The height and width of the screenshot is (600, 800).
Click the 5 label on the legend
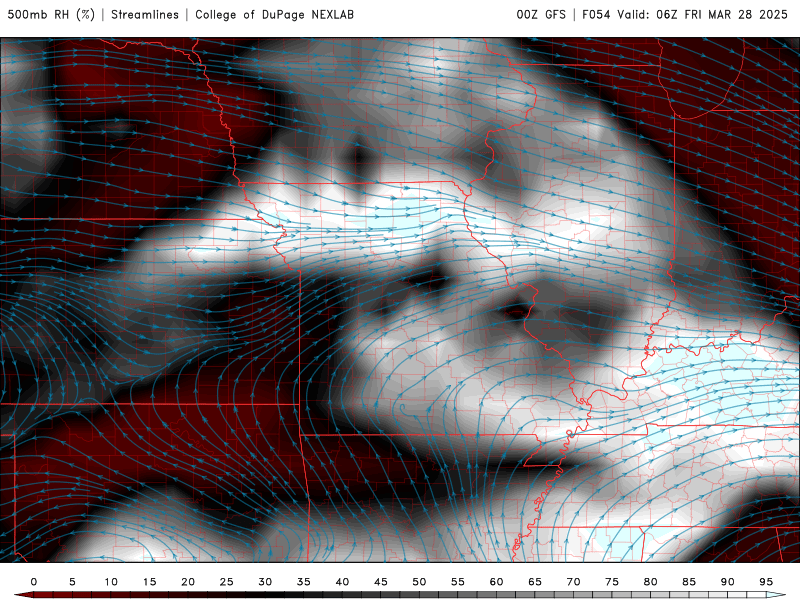coord(72,582)
